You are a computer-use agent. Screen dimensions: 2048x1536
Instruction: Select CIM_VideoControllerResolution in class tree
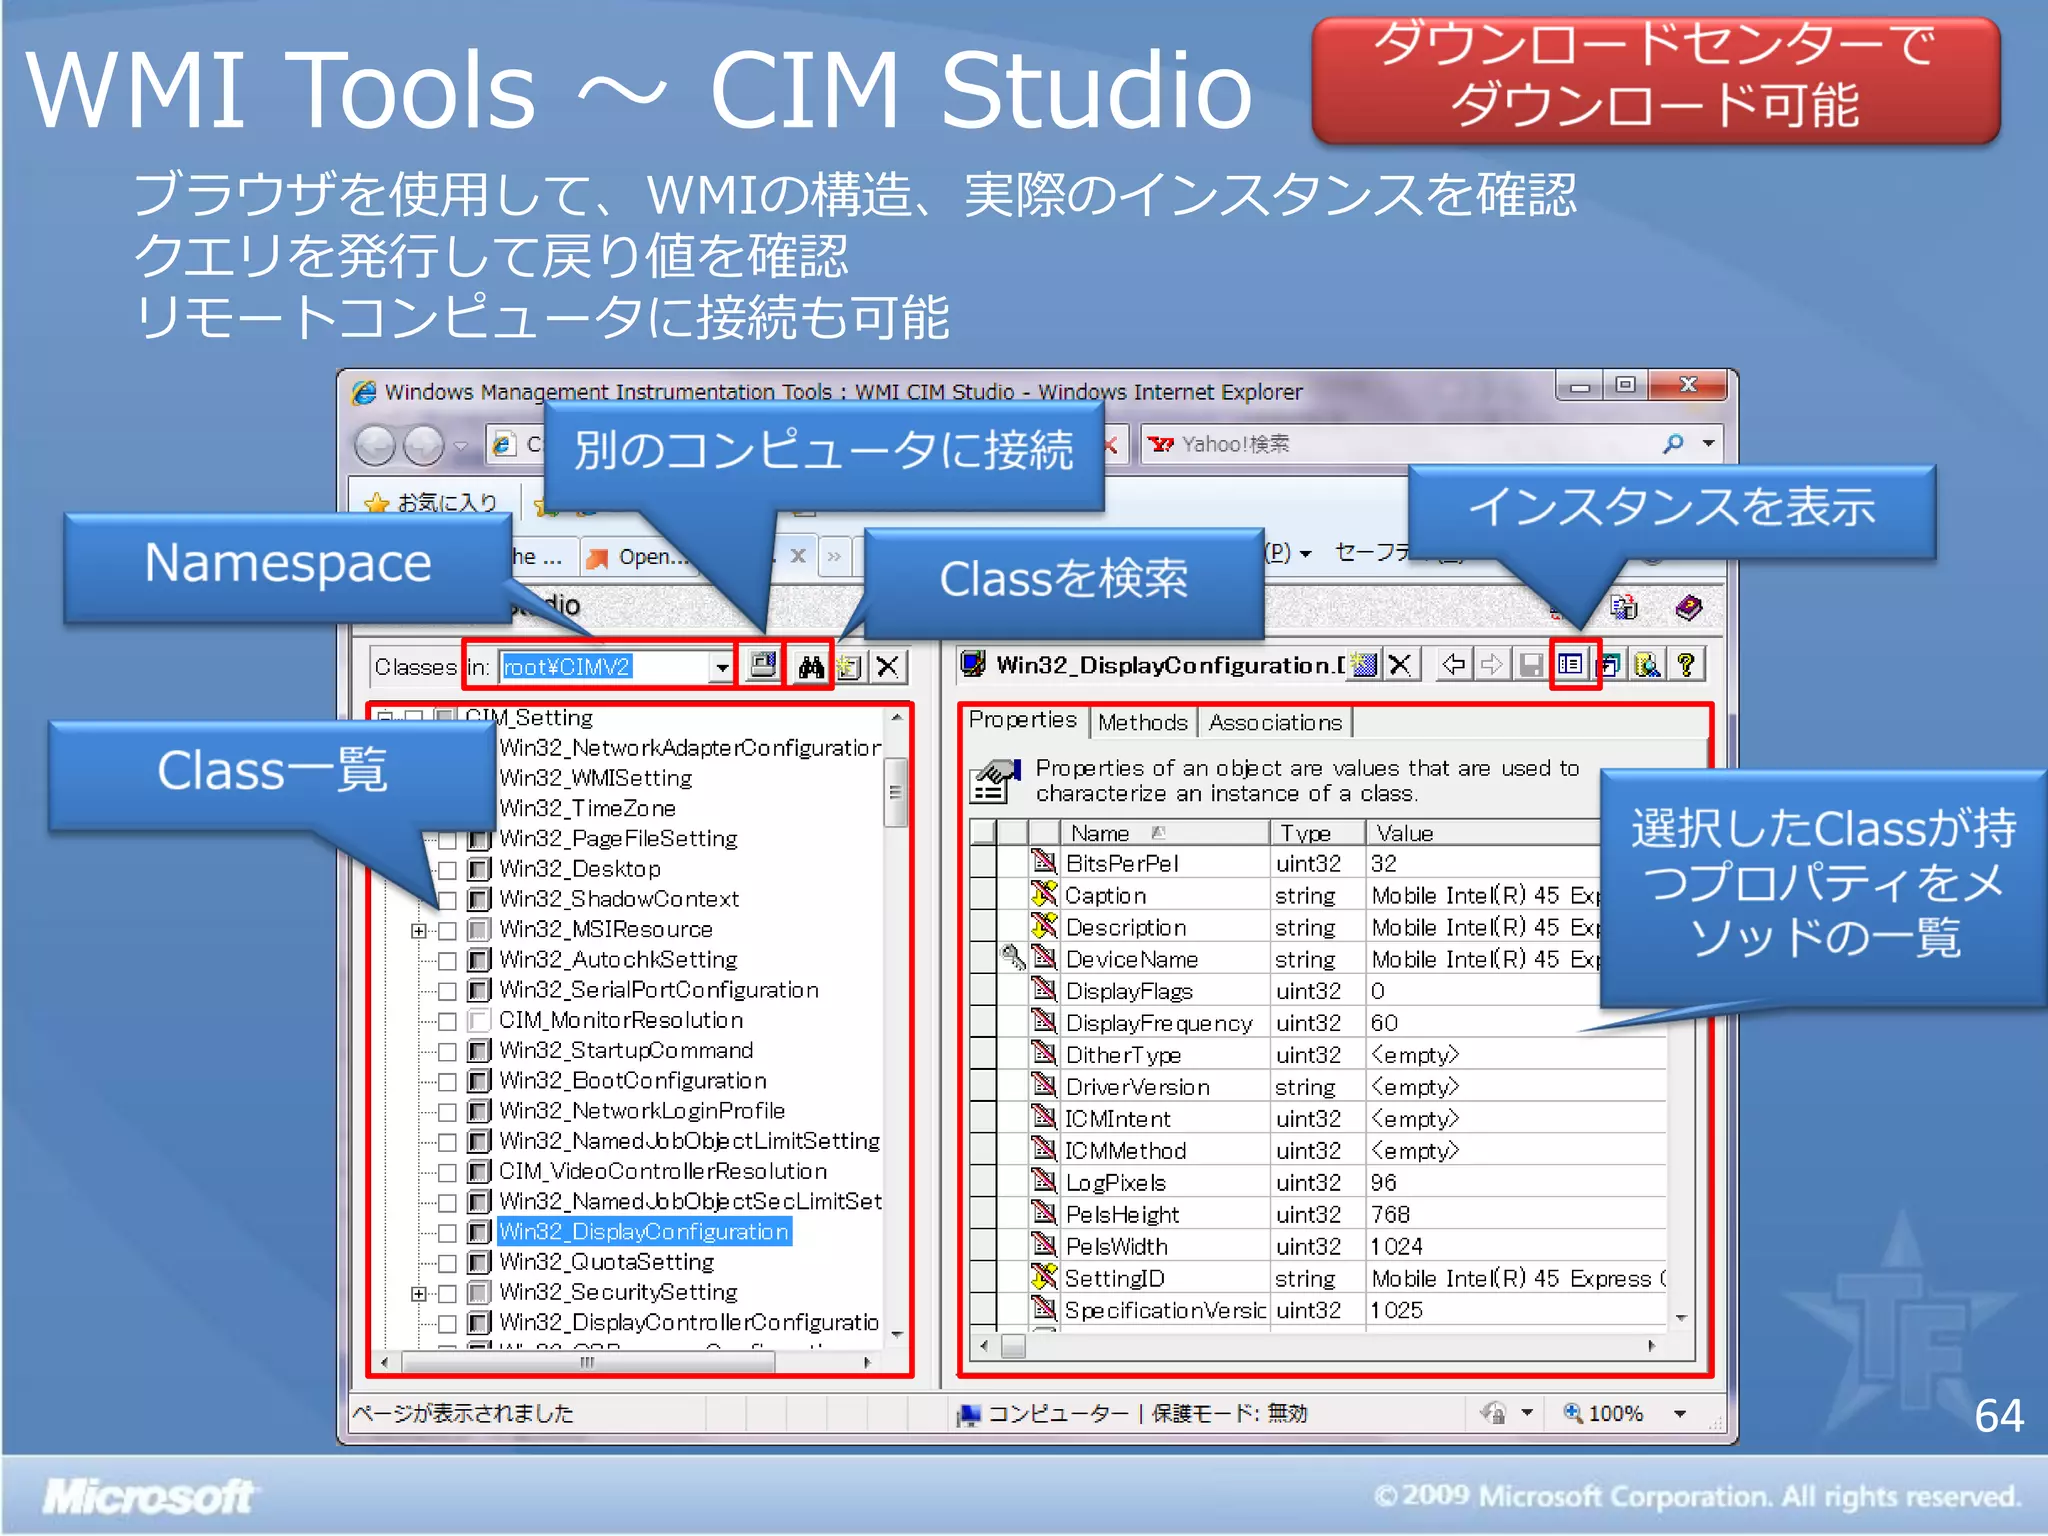[662, 1171]
